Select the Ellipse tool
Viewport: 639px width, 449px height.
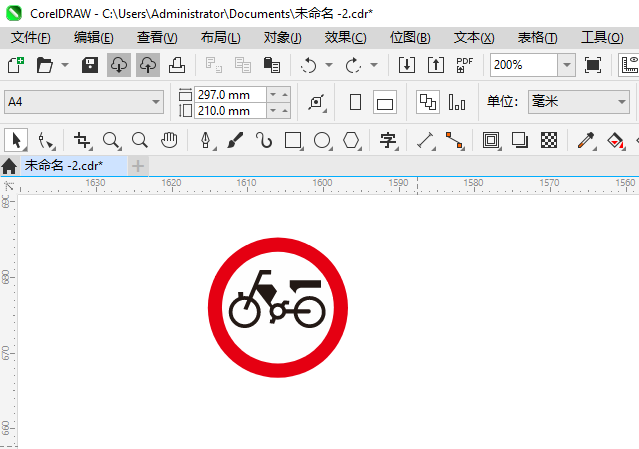[322, 141]
